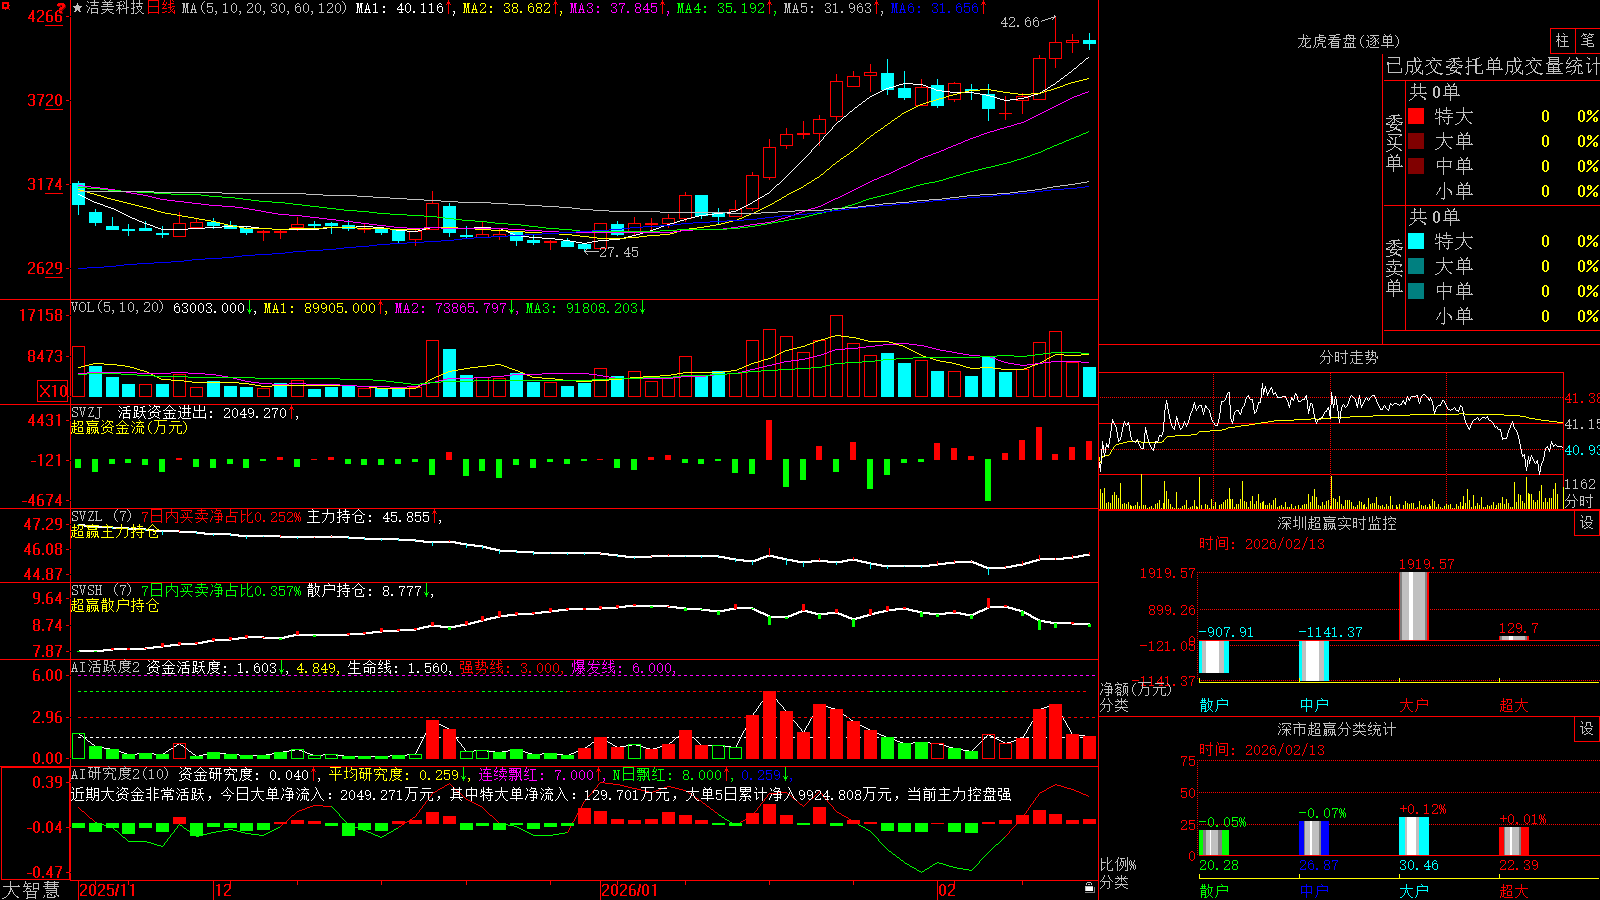Click the 超赢散户持仓 label
This screenshot has height=900, width=1600.
[x=115, y=605]
